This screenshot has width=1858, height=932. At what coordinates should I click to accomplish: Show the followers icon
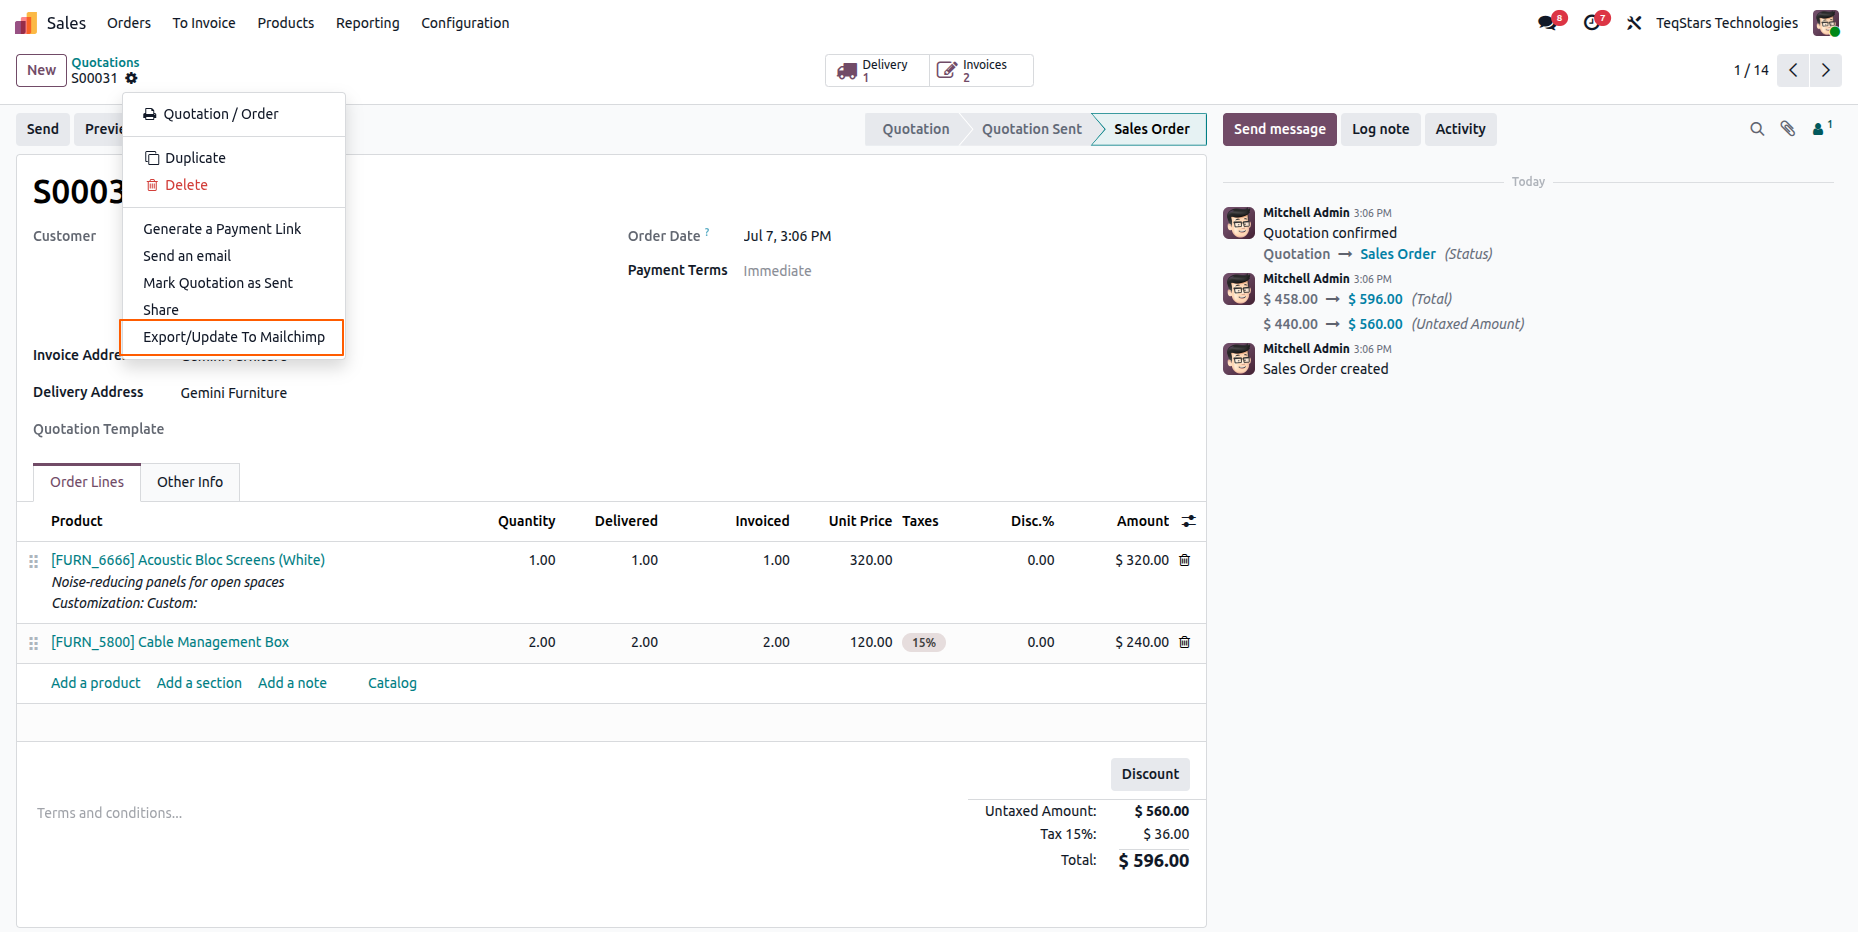coord(1821,128)
